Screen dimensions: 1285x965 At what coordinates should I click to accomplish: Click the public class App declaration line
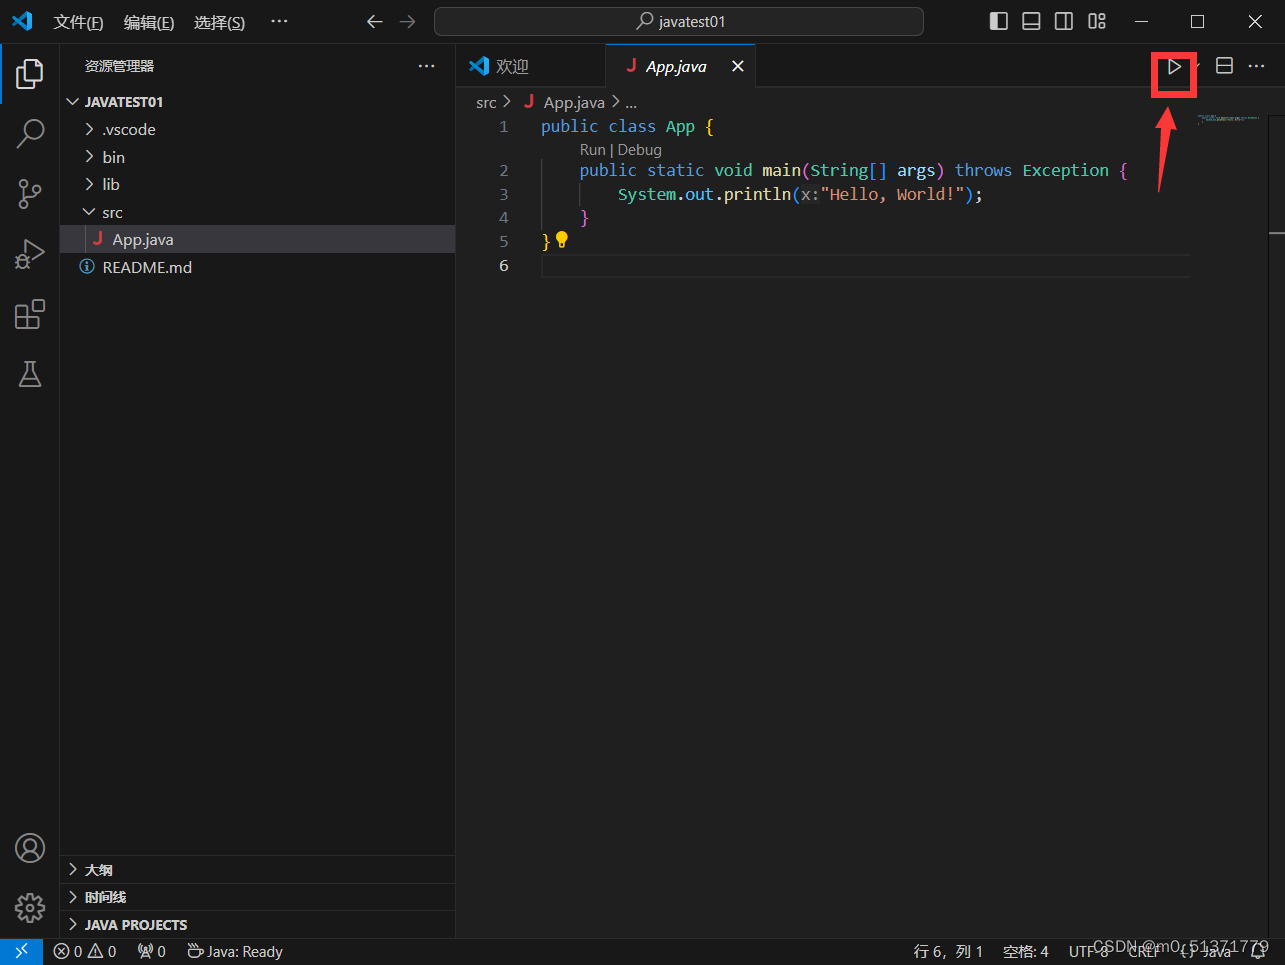pos(627,126)
